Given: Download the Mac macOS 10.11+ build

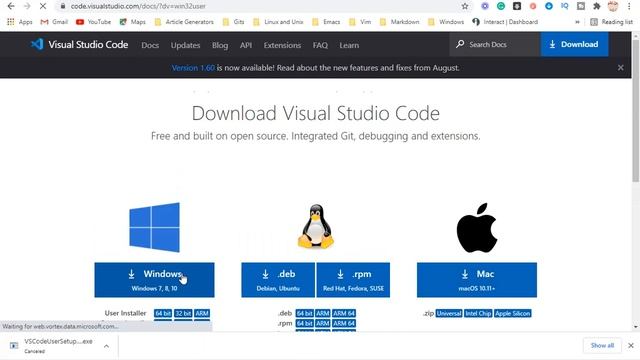Looking at the screenshot, I should pos(477,280).
